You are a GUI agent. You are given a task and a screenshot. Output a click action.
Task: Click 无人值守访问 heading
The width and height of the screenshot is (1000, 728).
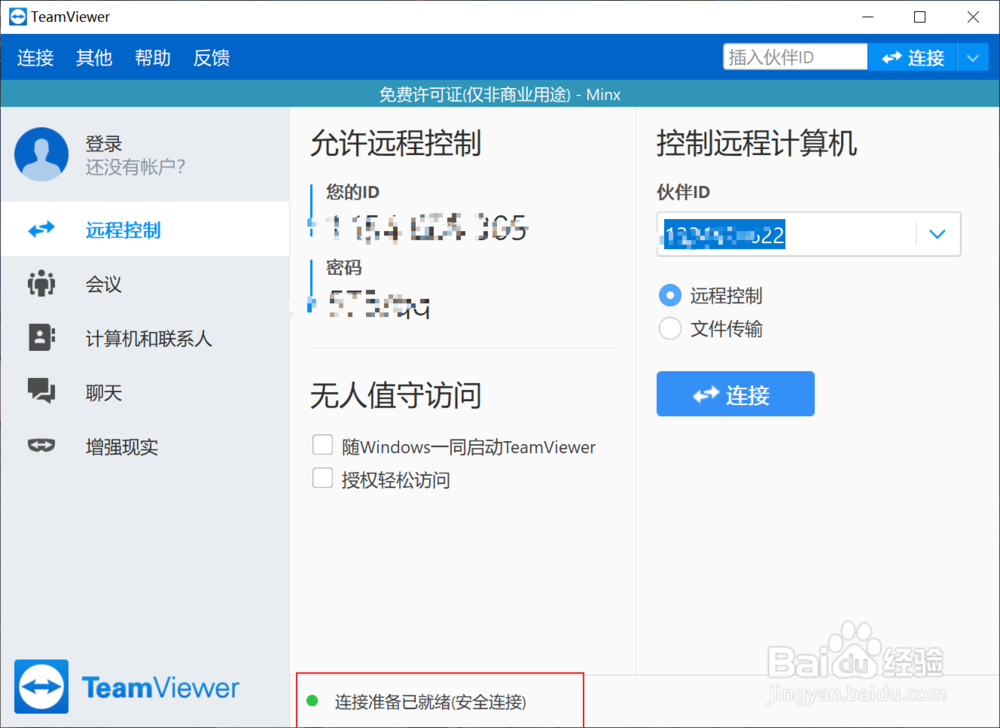pos(395,395)
